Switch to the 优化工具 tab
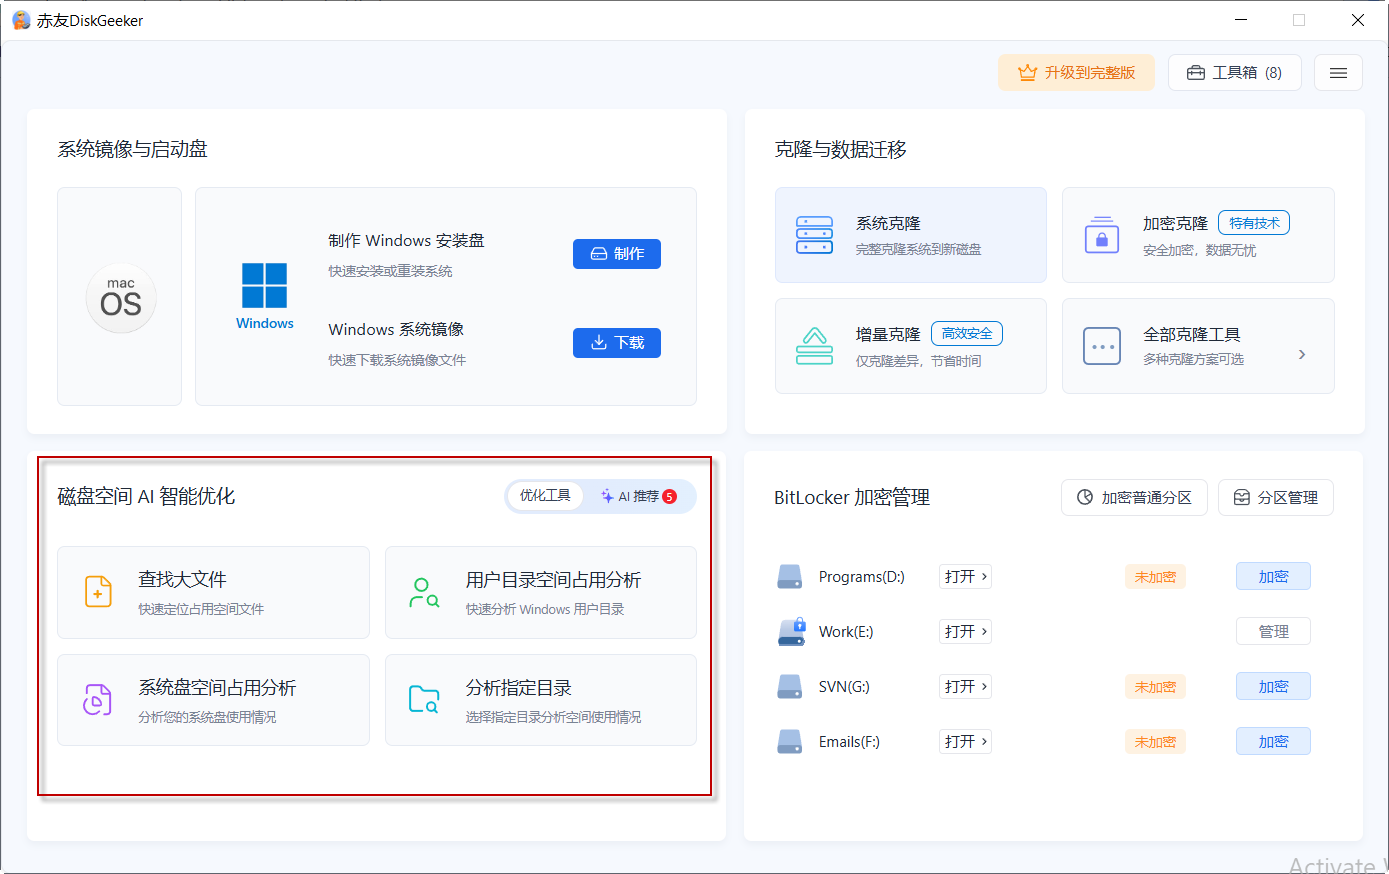The width and height of the screenshot is (1389, 874). click(x=545, y=496)
